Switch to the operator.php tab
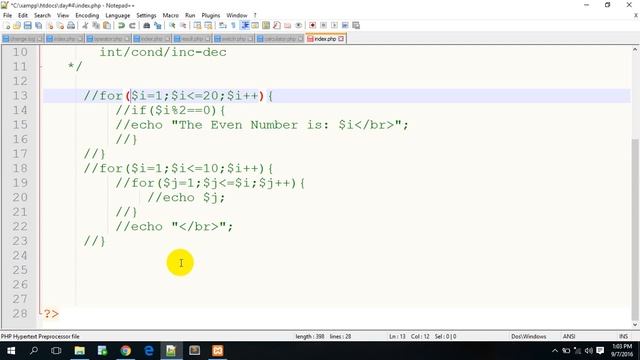This screenshot has height=360, width=640. [109, 39]
